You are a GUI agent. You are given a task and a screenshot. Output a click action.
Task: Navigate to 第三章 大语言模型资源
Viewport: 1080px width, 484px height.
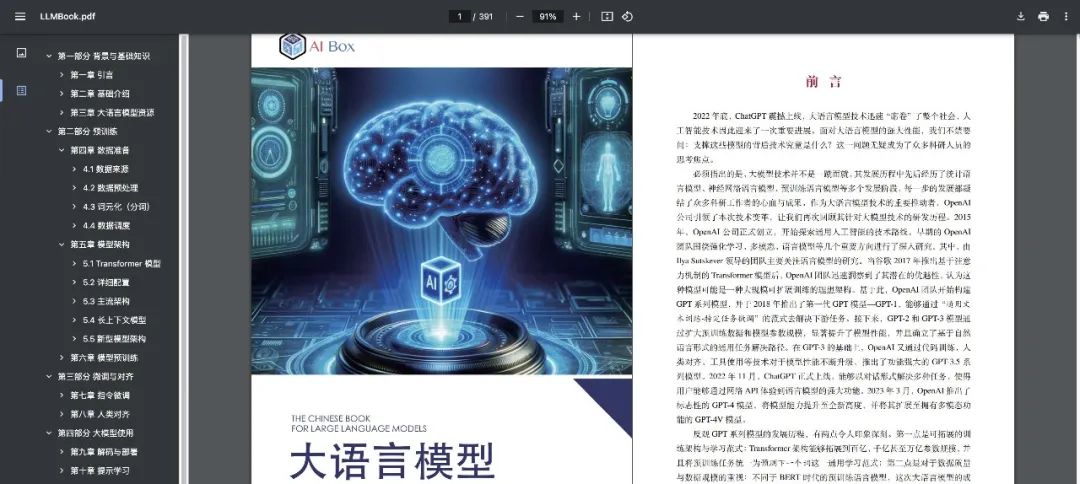point(112,112)
